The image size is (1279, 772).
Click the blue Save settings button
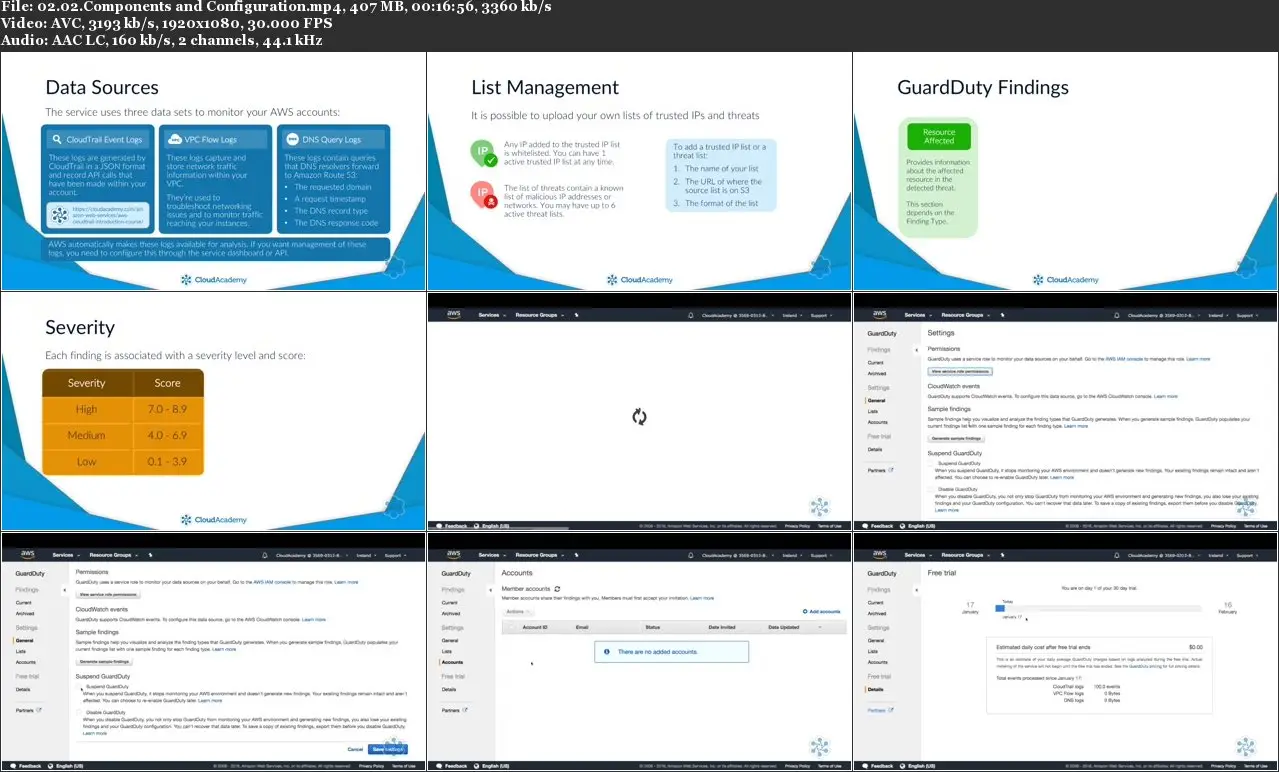point(388,749)
